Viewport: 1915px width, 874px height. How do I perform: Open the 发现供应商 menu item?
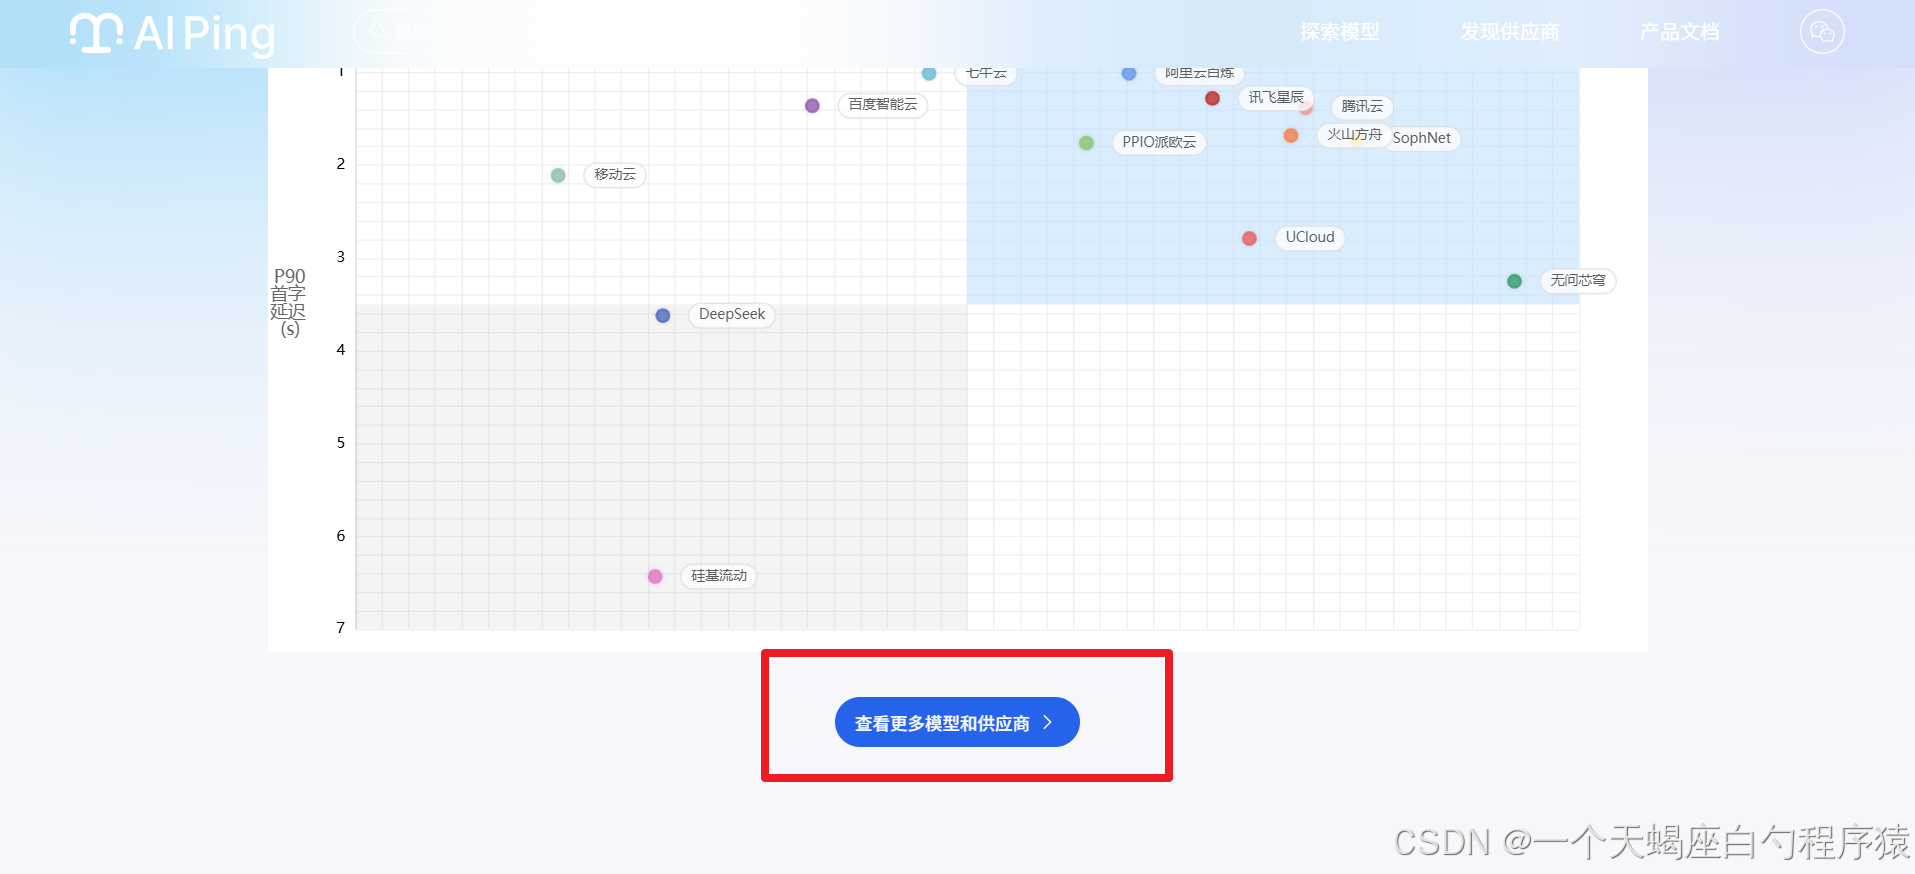tap(1509, 32)
